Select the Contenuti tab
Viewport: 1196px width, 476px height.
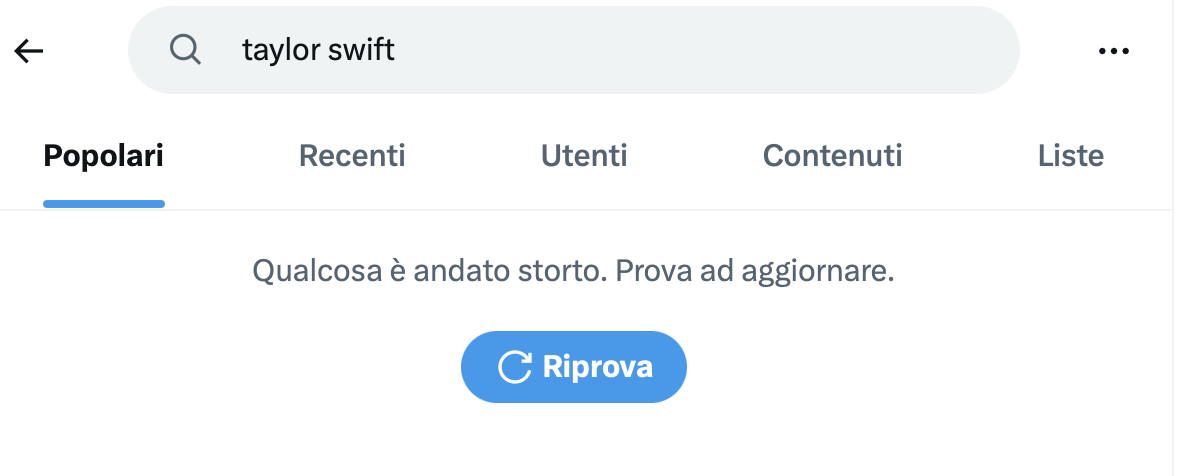click(x=832, y=156)
